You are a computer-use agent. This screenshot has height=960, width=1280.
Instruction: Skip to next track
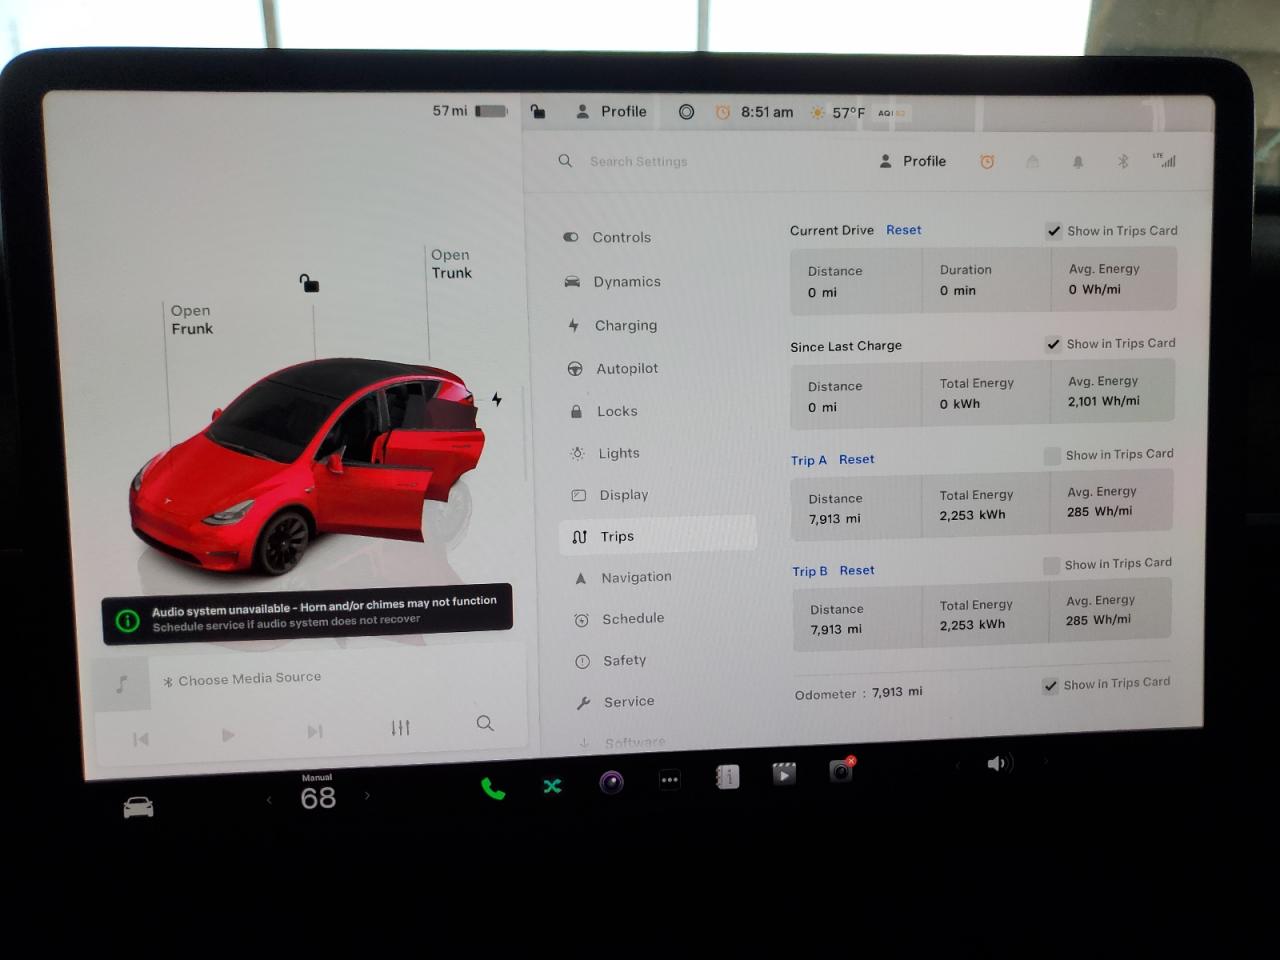[x=315, y=732]
